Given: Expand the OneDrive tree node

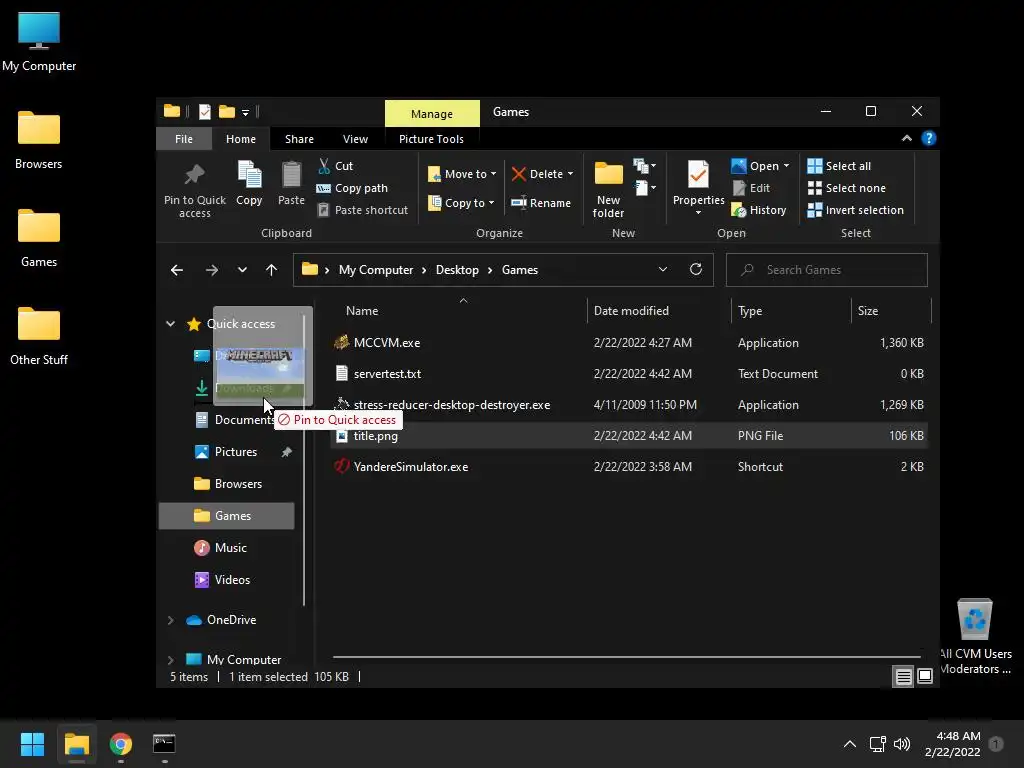Looking at the screenshot, I should pos(170,620).
